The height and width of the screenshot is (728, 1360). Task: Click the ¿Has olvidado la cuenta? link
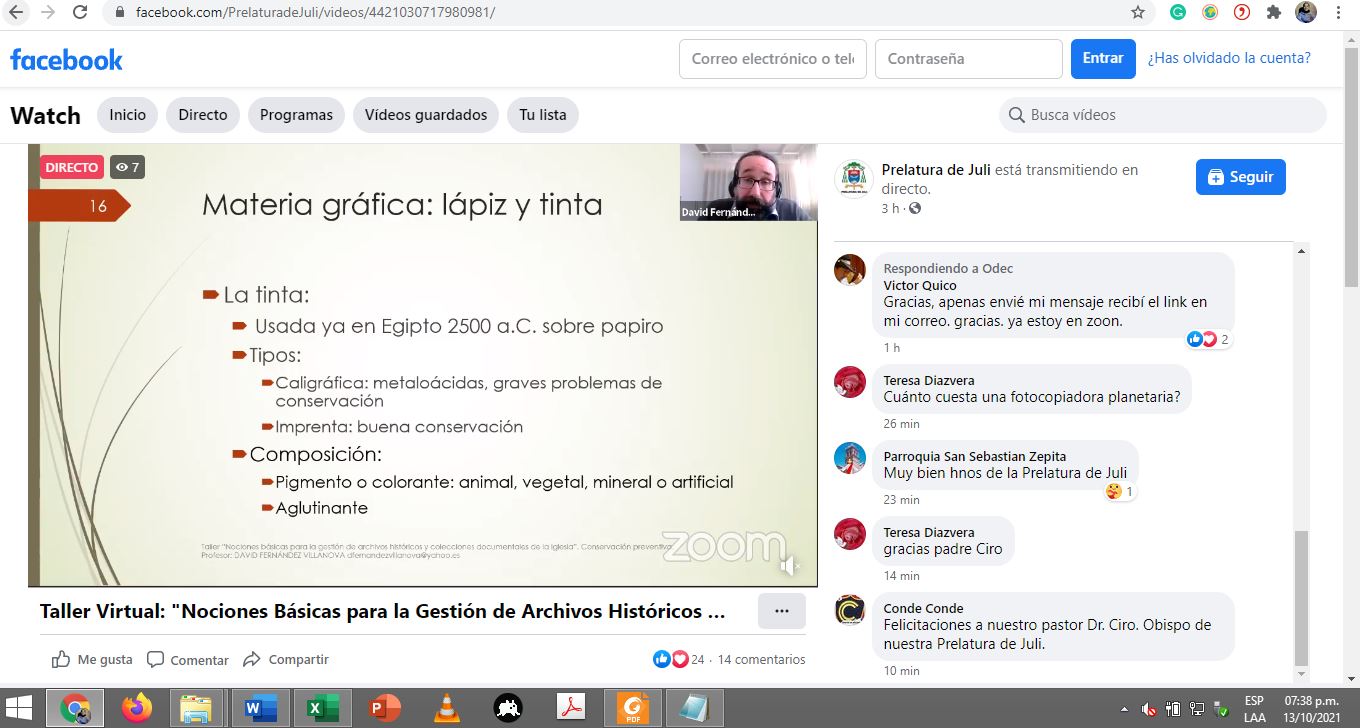(1229, 58)
